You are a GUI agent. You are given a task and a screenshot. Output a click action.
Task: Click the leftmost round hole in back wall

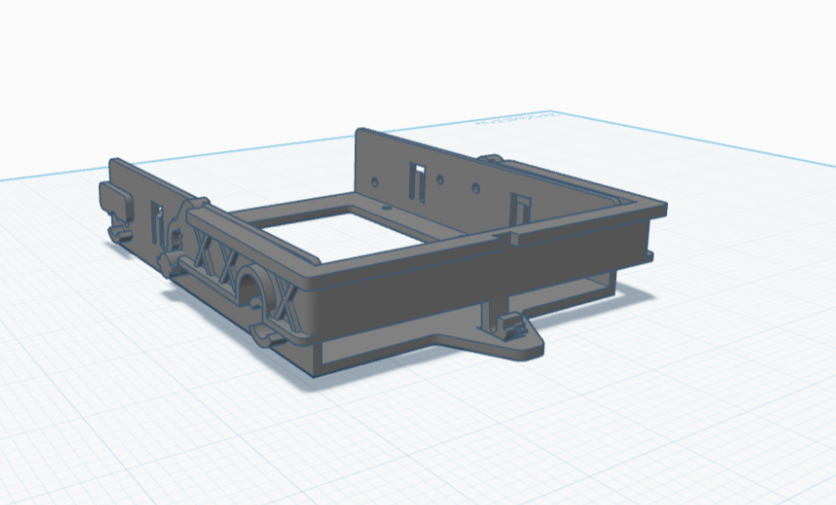click(375, 183)
